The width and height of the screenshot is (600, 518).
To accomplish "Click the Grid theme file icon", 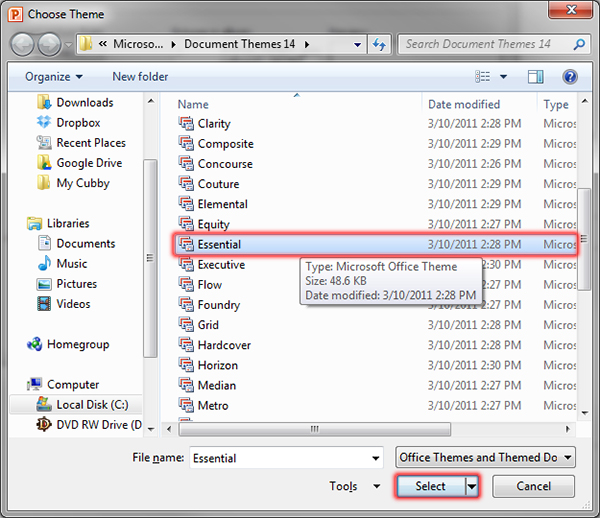I will [186, 325].
